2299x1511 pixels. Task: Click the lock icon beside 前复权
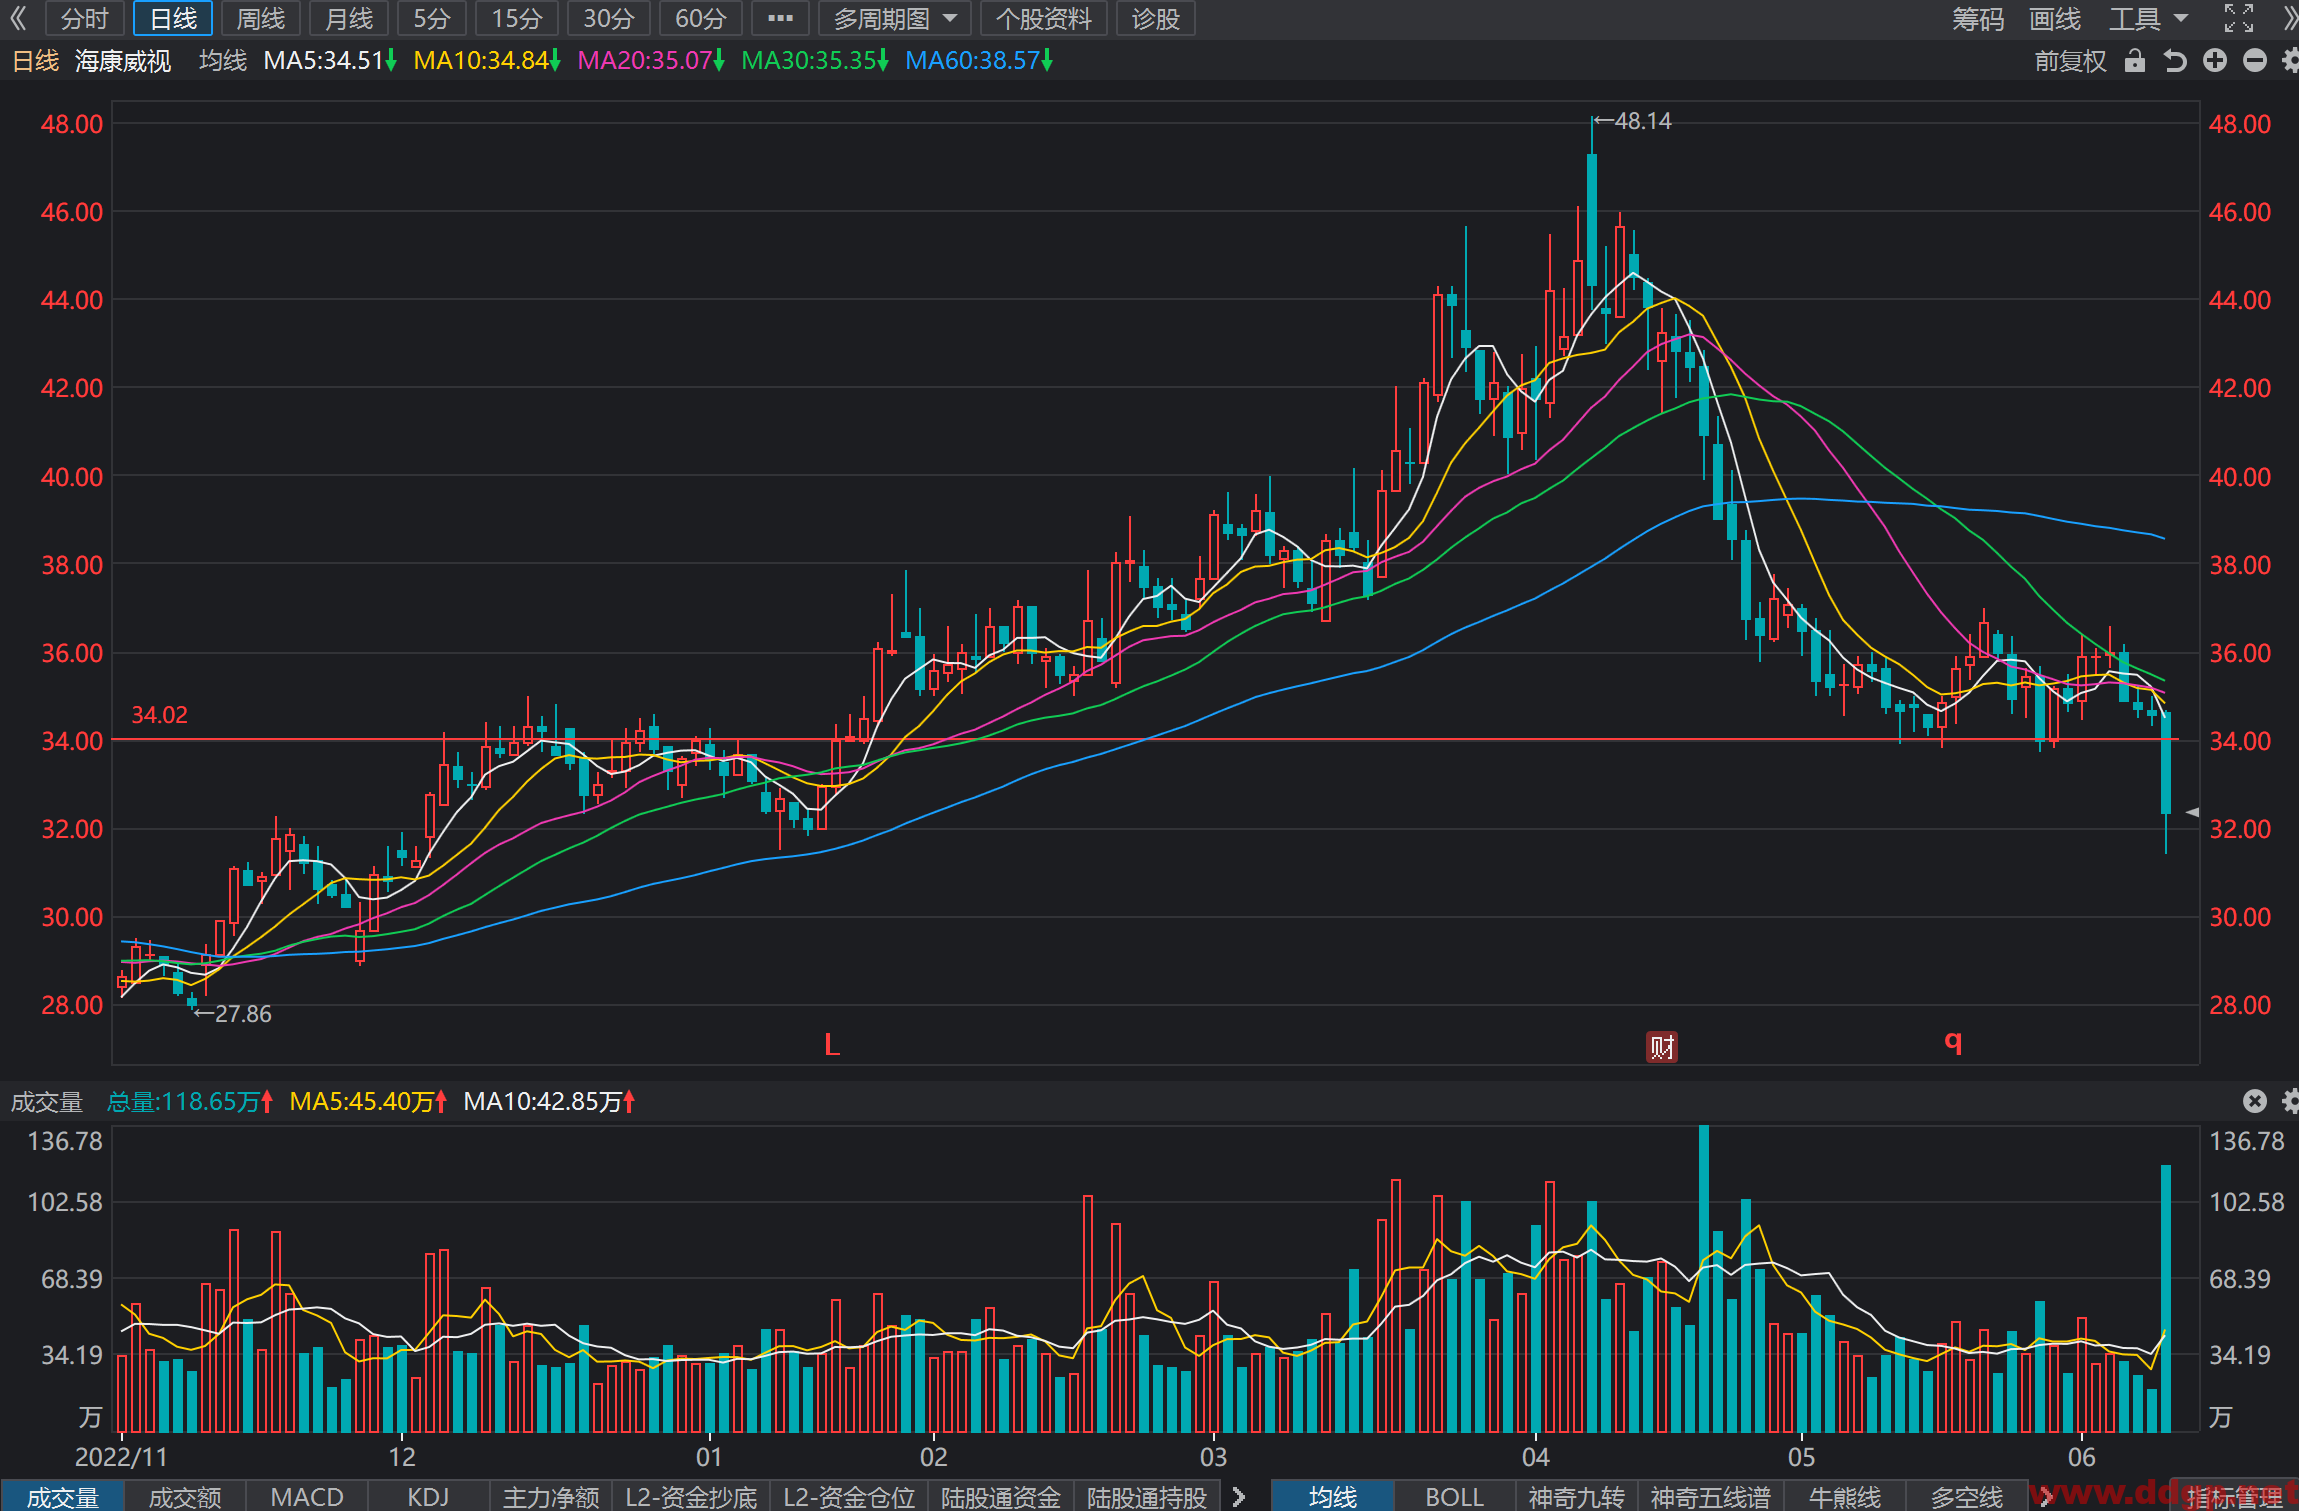pos(2135,61)
